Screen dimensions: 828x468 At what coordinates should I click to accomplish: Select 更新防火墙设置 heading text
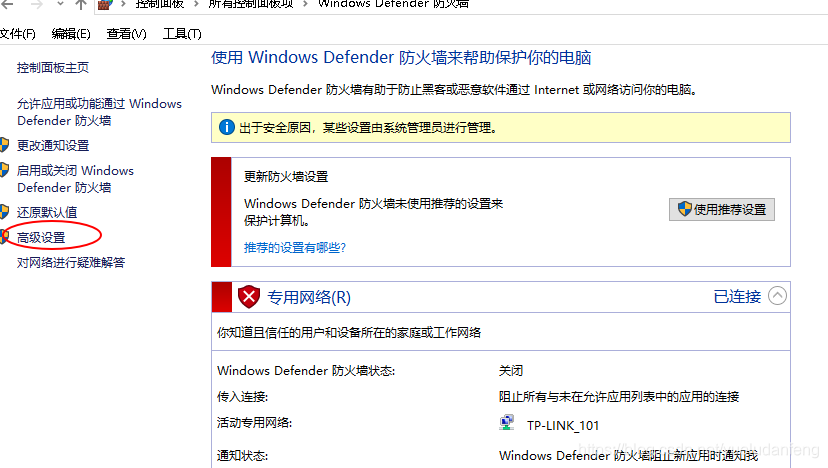click(x=286, y=177)
